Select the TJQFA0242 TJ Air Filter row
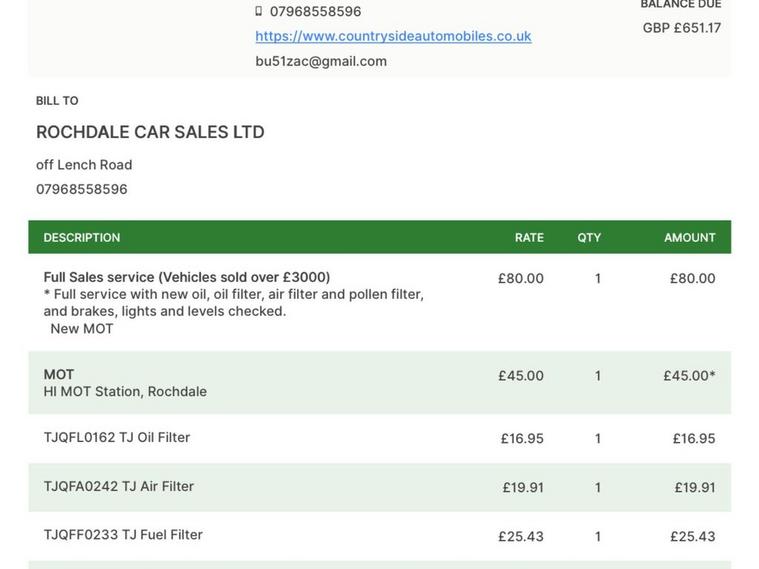The height and width of the screenshot is (569, 759). 380,487
